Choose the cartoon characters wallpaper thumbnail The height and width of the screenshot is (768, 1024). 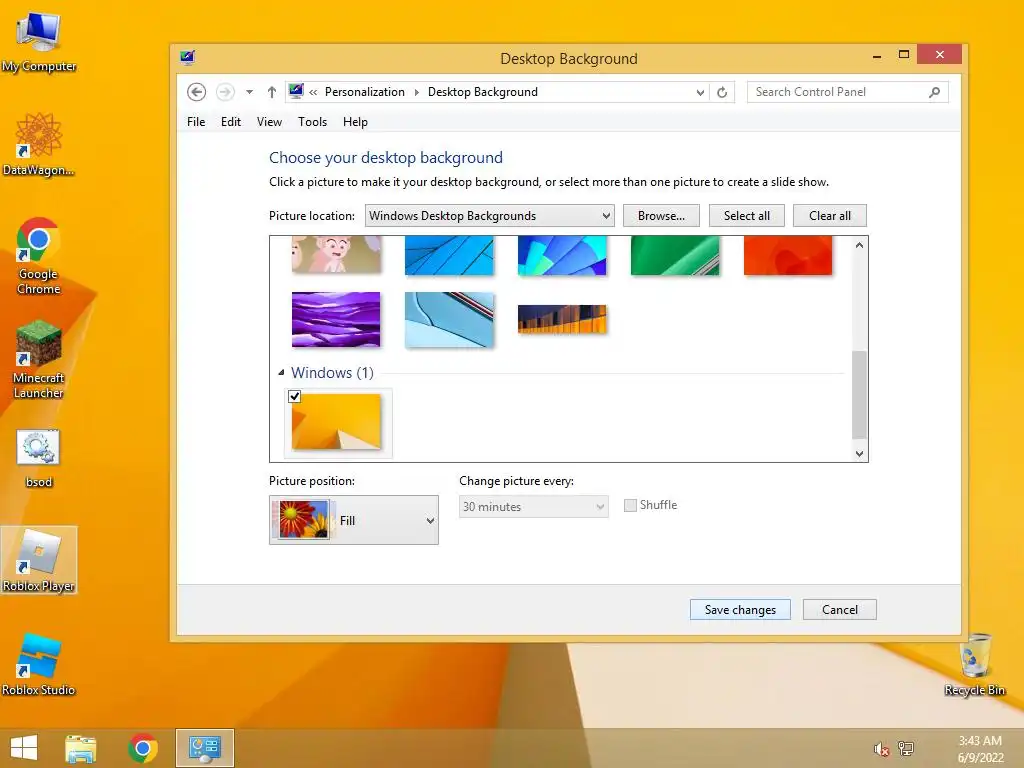tap(336, 255)
